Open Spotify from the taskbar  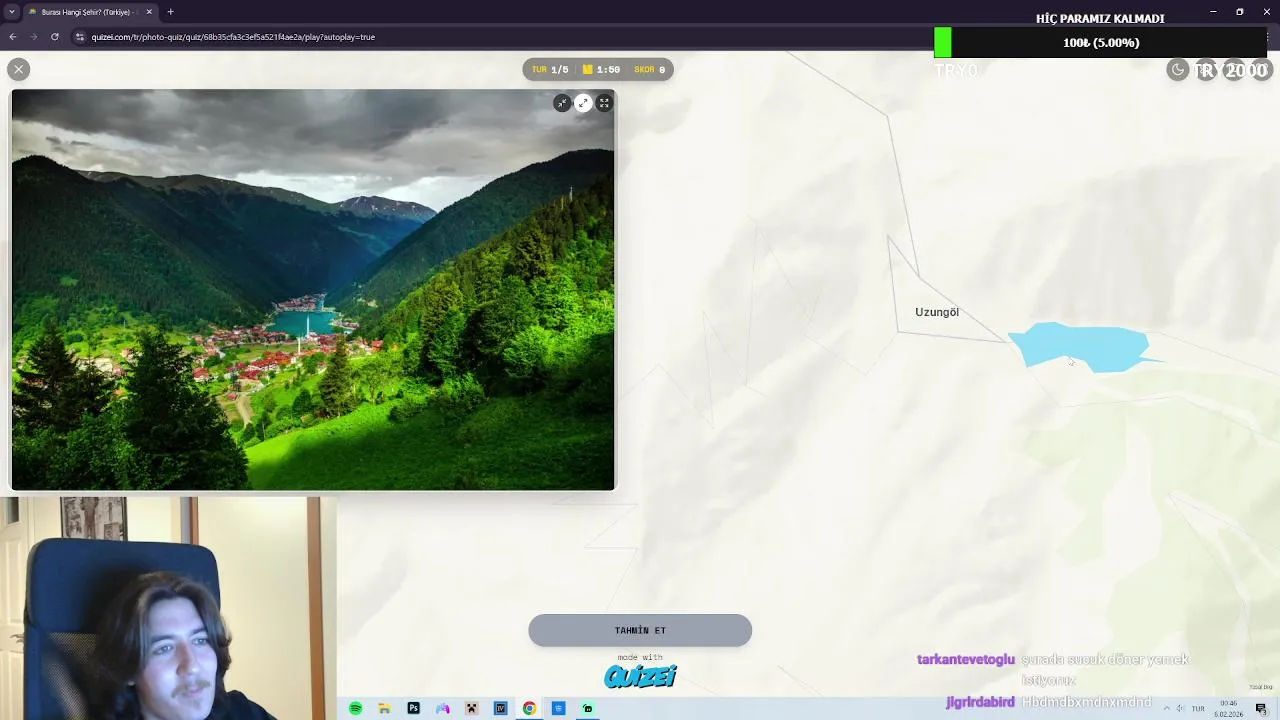pos(355,708)
